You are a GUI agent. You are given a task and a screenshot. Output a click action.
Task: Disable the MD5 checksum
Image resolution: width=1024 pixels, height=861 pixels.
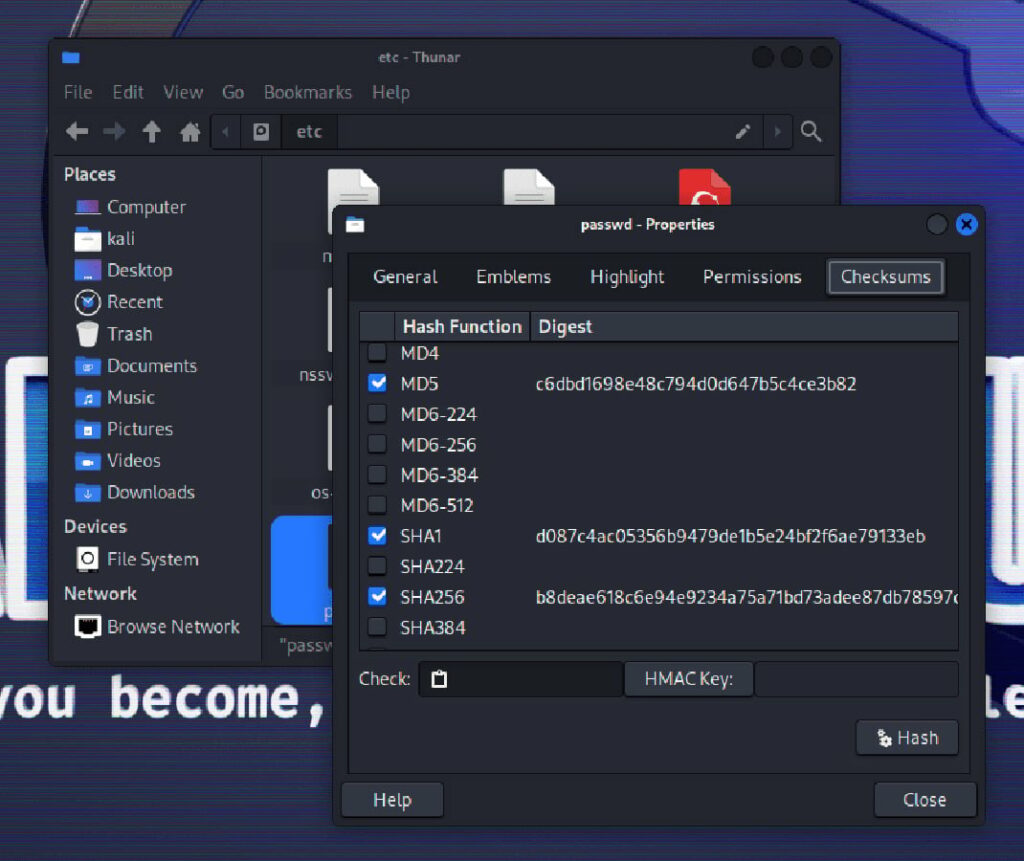377,383
